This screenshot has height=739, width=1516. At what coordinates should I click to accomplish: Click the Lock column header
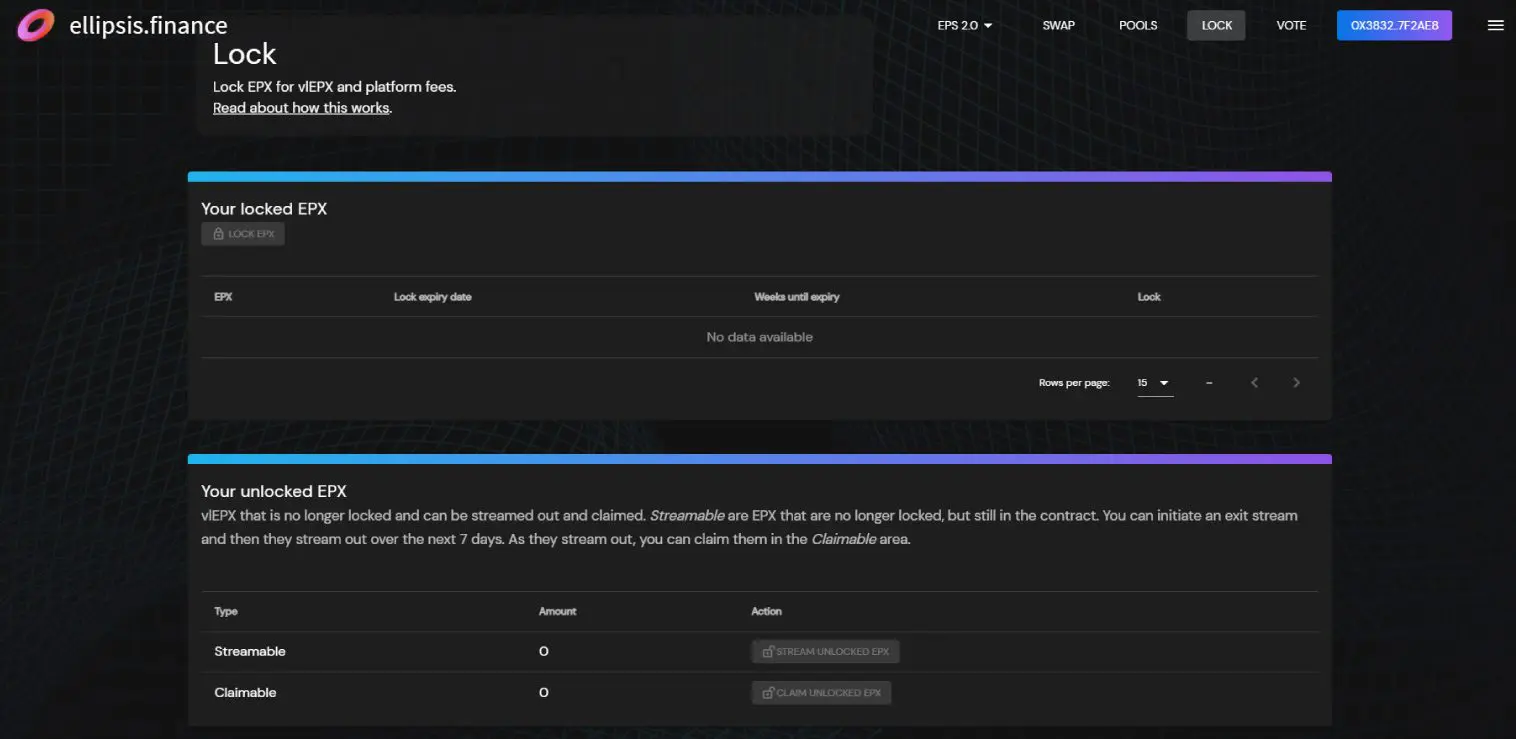(x=1149, y=297)
